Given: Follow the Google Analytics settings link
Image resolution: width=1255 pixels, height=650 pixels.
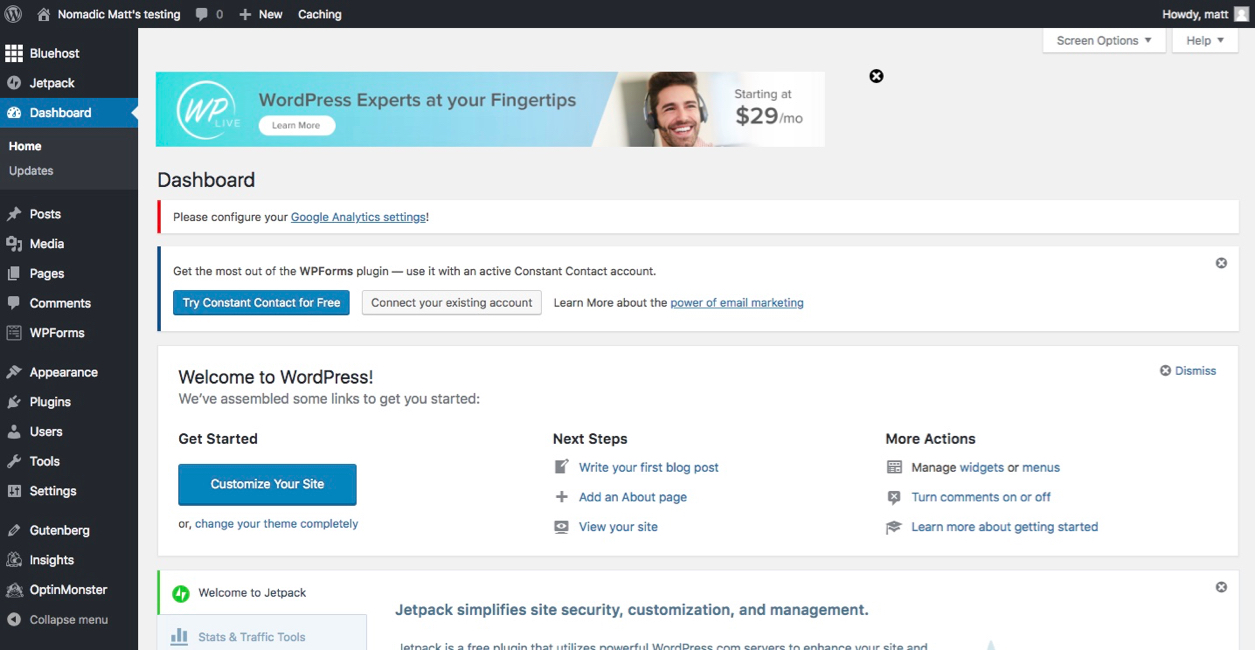Looking at the screenshot, I should coord(358,217).
